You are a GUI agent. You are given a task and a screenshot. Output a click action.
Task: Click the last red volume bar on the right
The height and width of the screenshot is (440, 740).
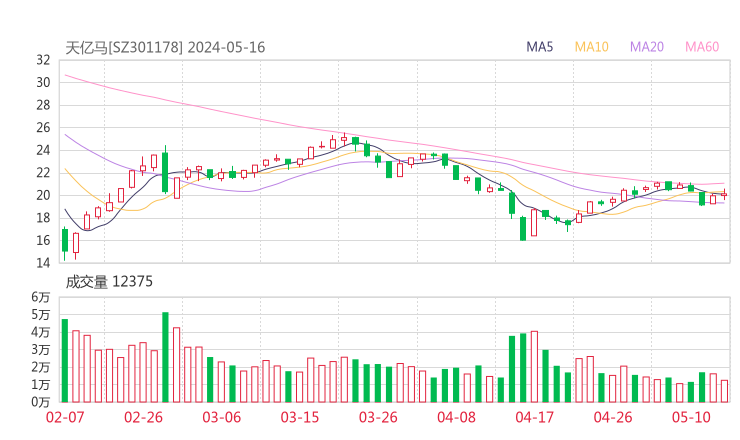(724, 391)
